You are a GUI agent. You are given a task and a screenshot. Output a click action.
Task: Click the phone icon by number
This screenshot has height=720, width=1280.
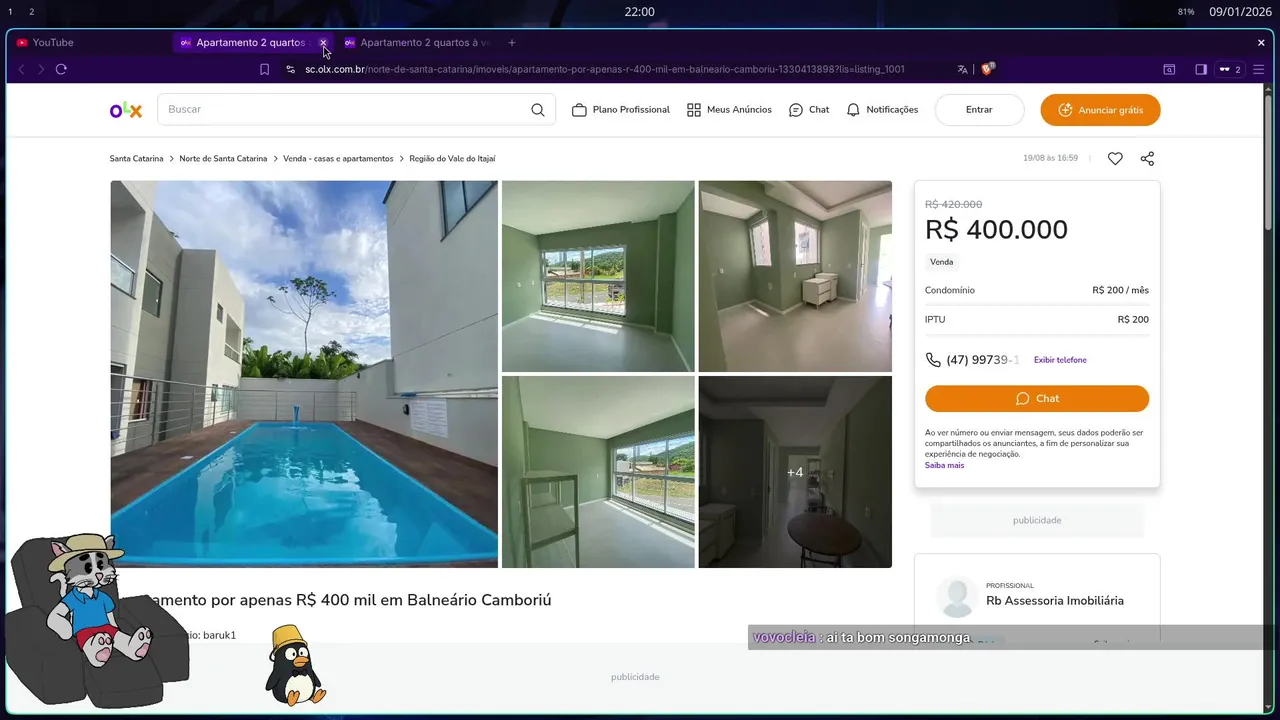pos(933,360)
